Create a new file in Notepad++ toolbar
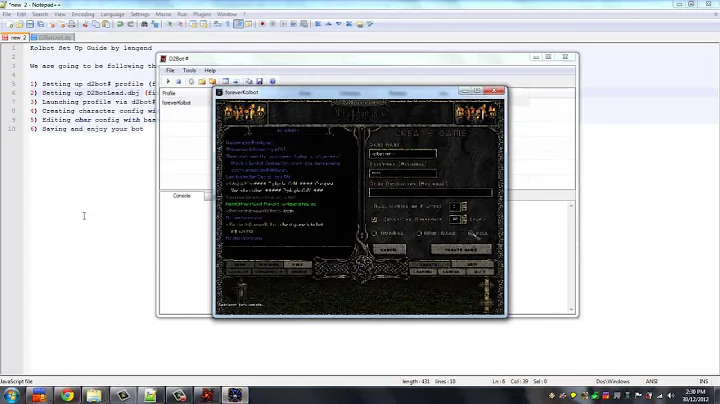This screenshot has height=404, width=720. (x=10, y=24)
